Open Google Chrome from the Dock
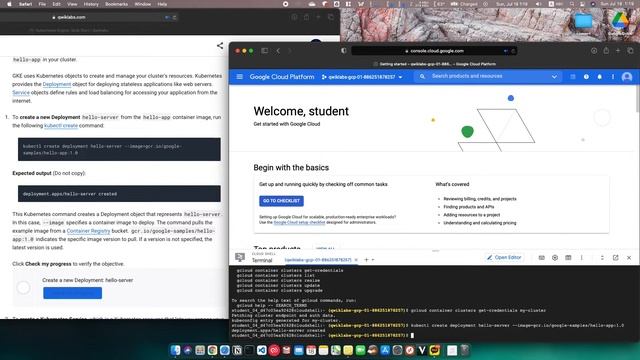Screen dimensions: 640x360 tap(212, 350)
